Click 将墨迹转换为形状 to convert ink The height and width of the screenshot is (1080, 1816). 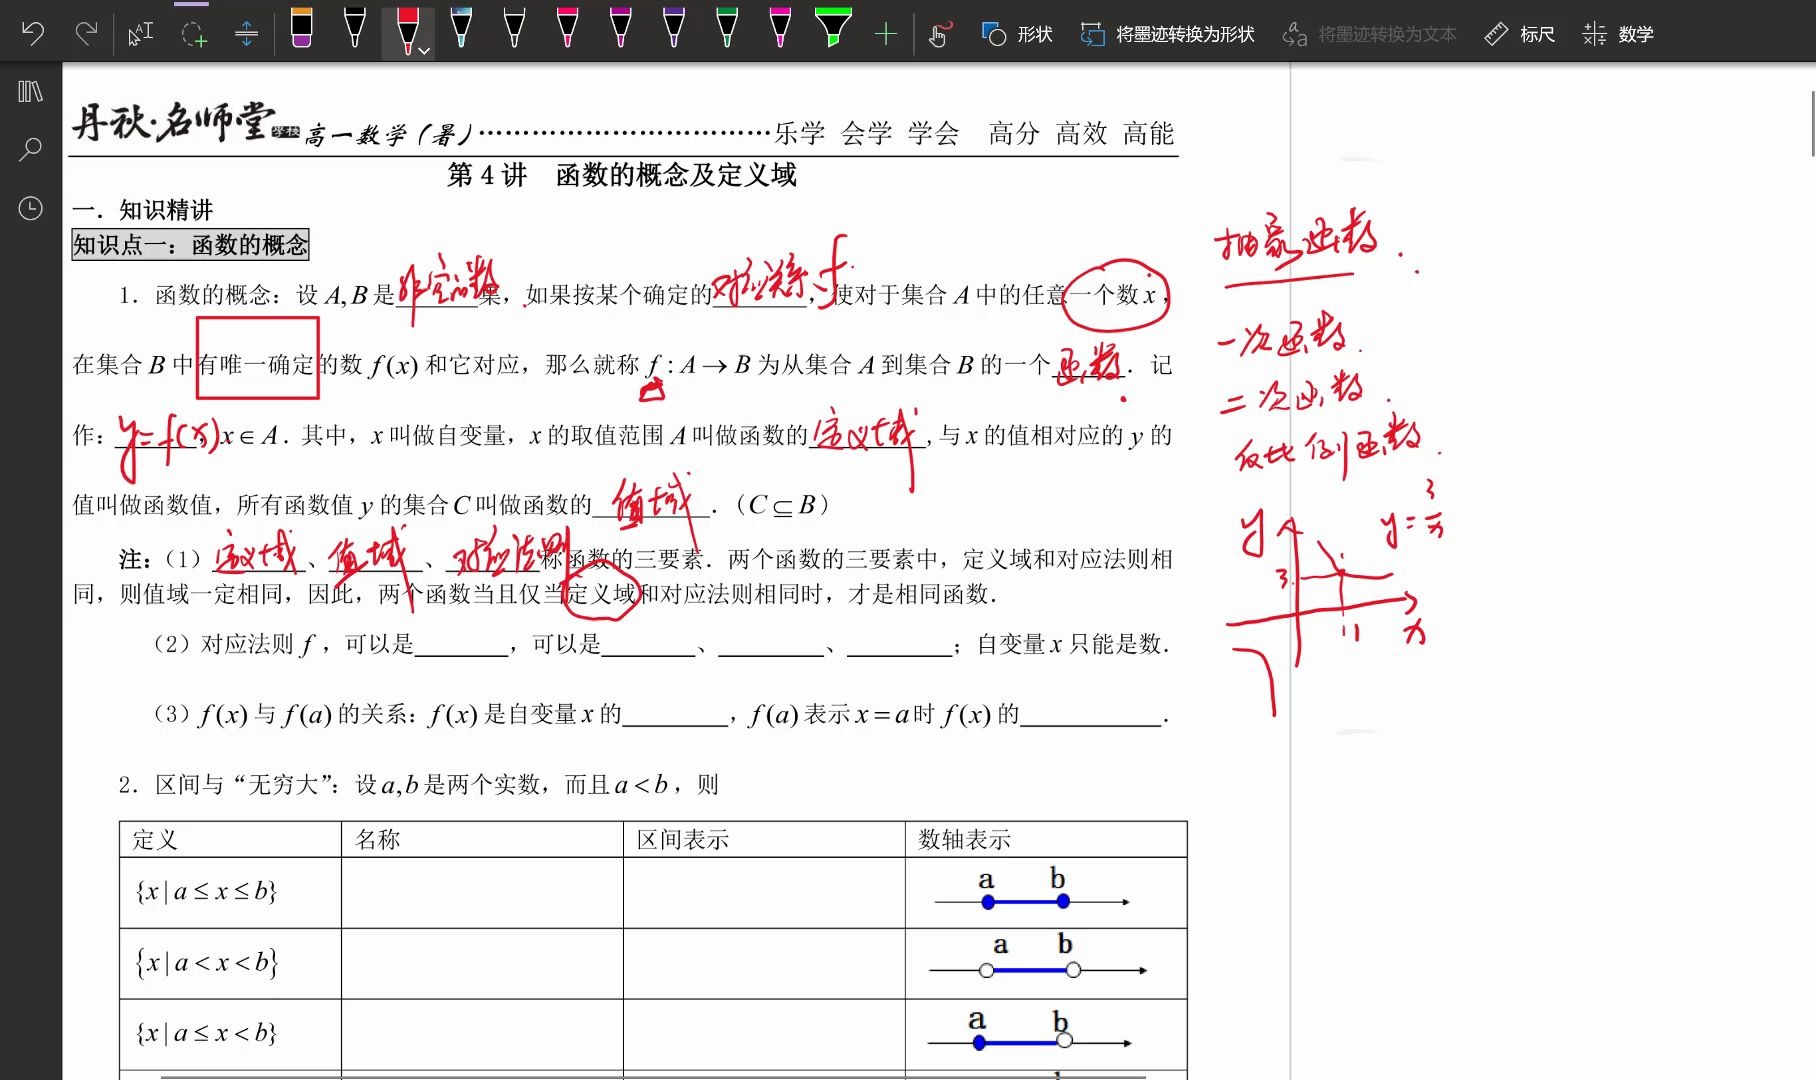pyautogui.click(x=1165, y=33)
